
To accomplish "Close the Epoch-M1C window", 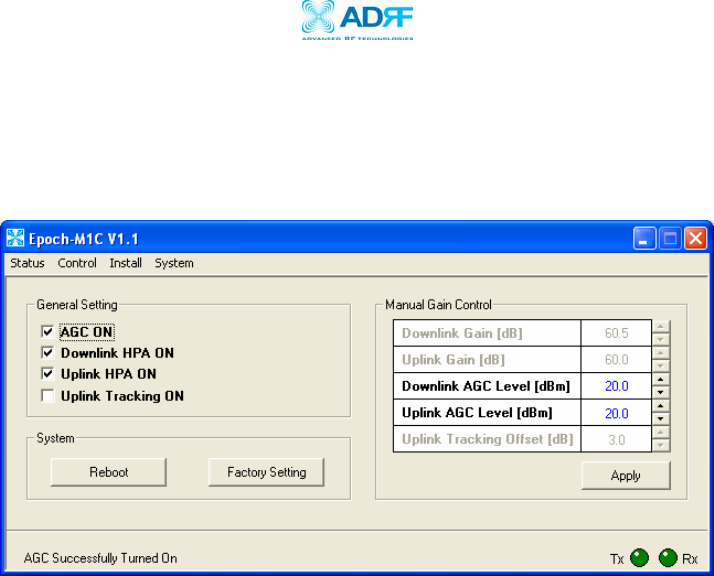I will tap(695, 238).
